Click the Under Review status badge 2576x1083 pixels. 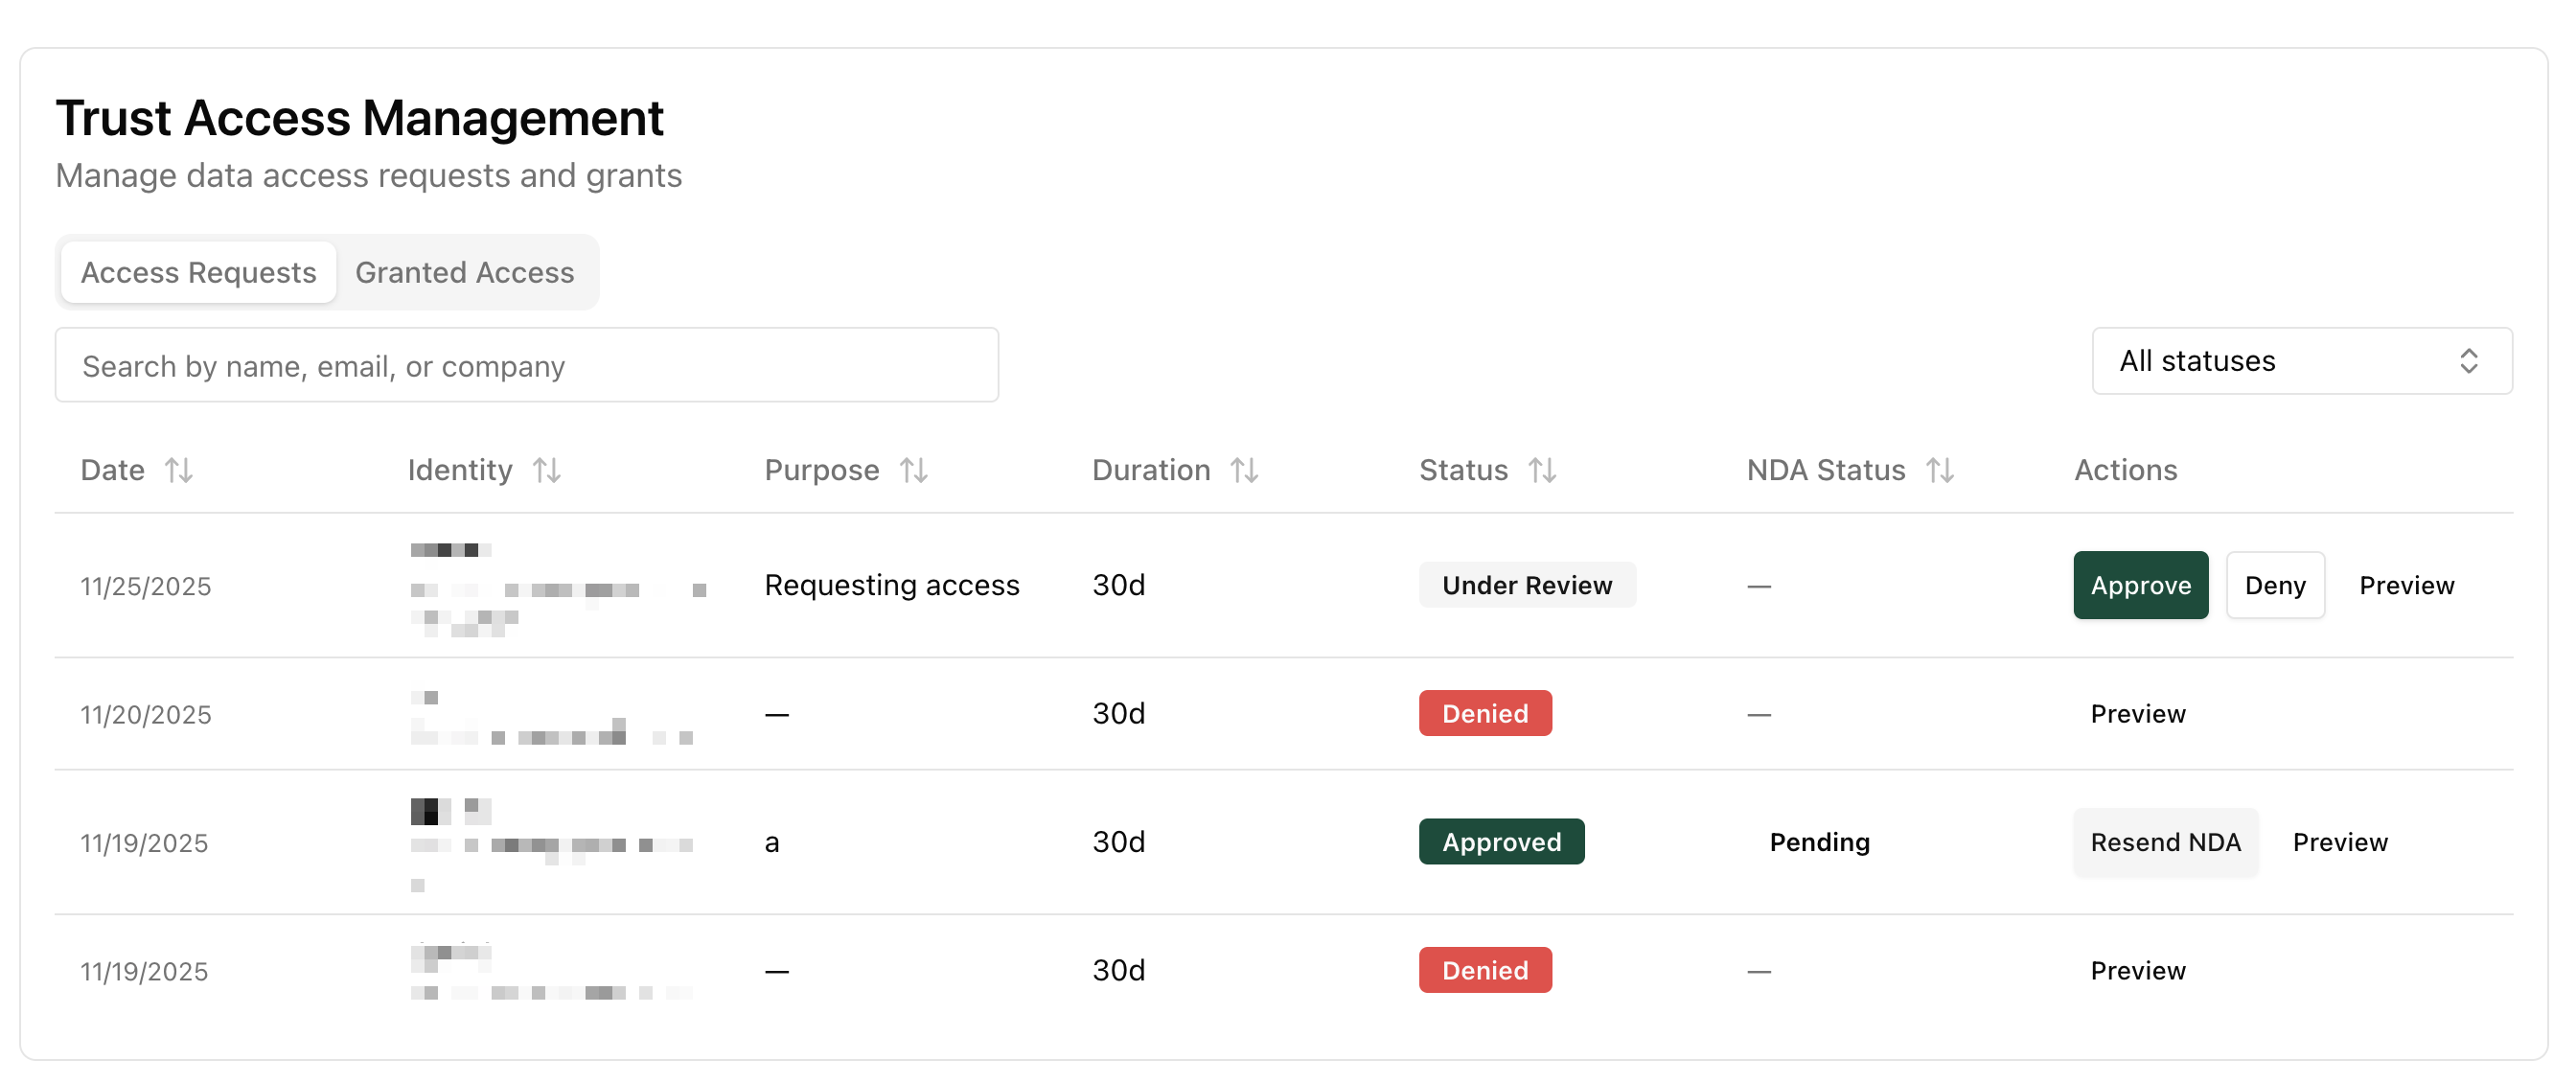point(1527,585)
